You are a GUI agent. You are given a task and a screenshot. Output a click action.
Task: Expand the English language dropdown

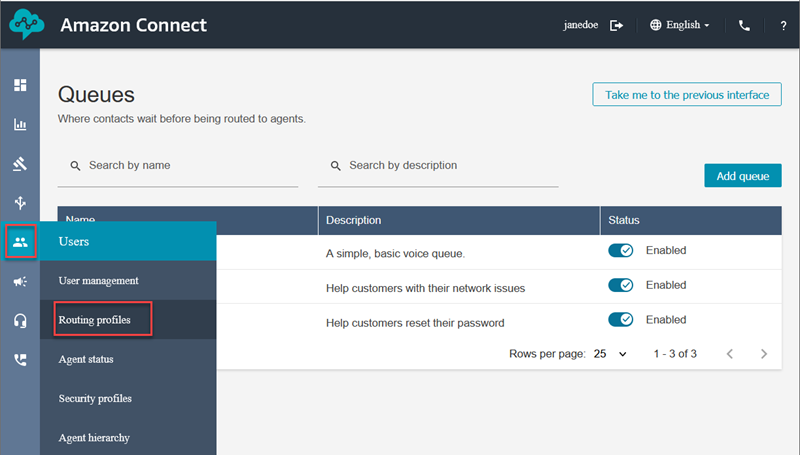coord(680,25)
